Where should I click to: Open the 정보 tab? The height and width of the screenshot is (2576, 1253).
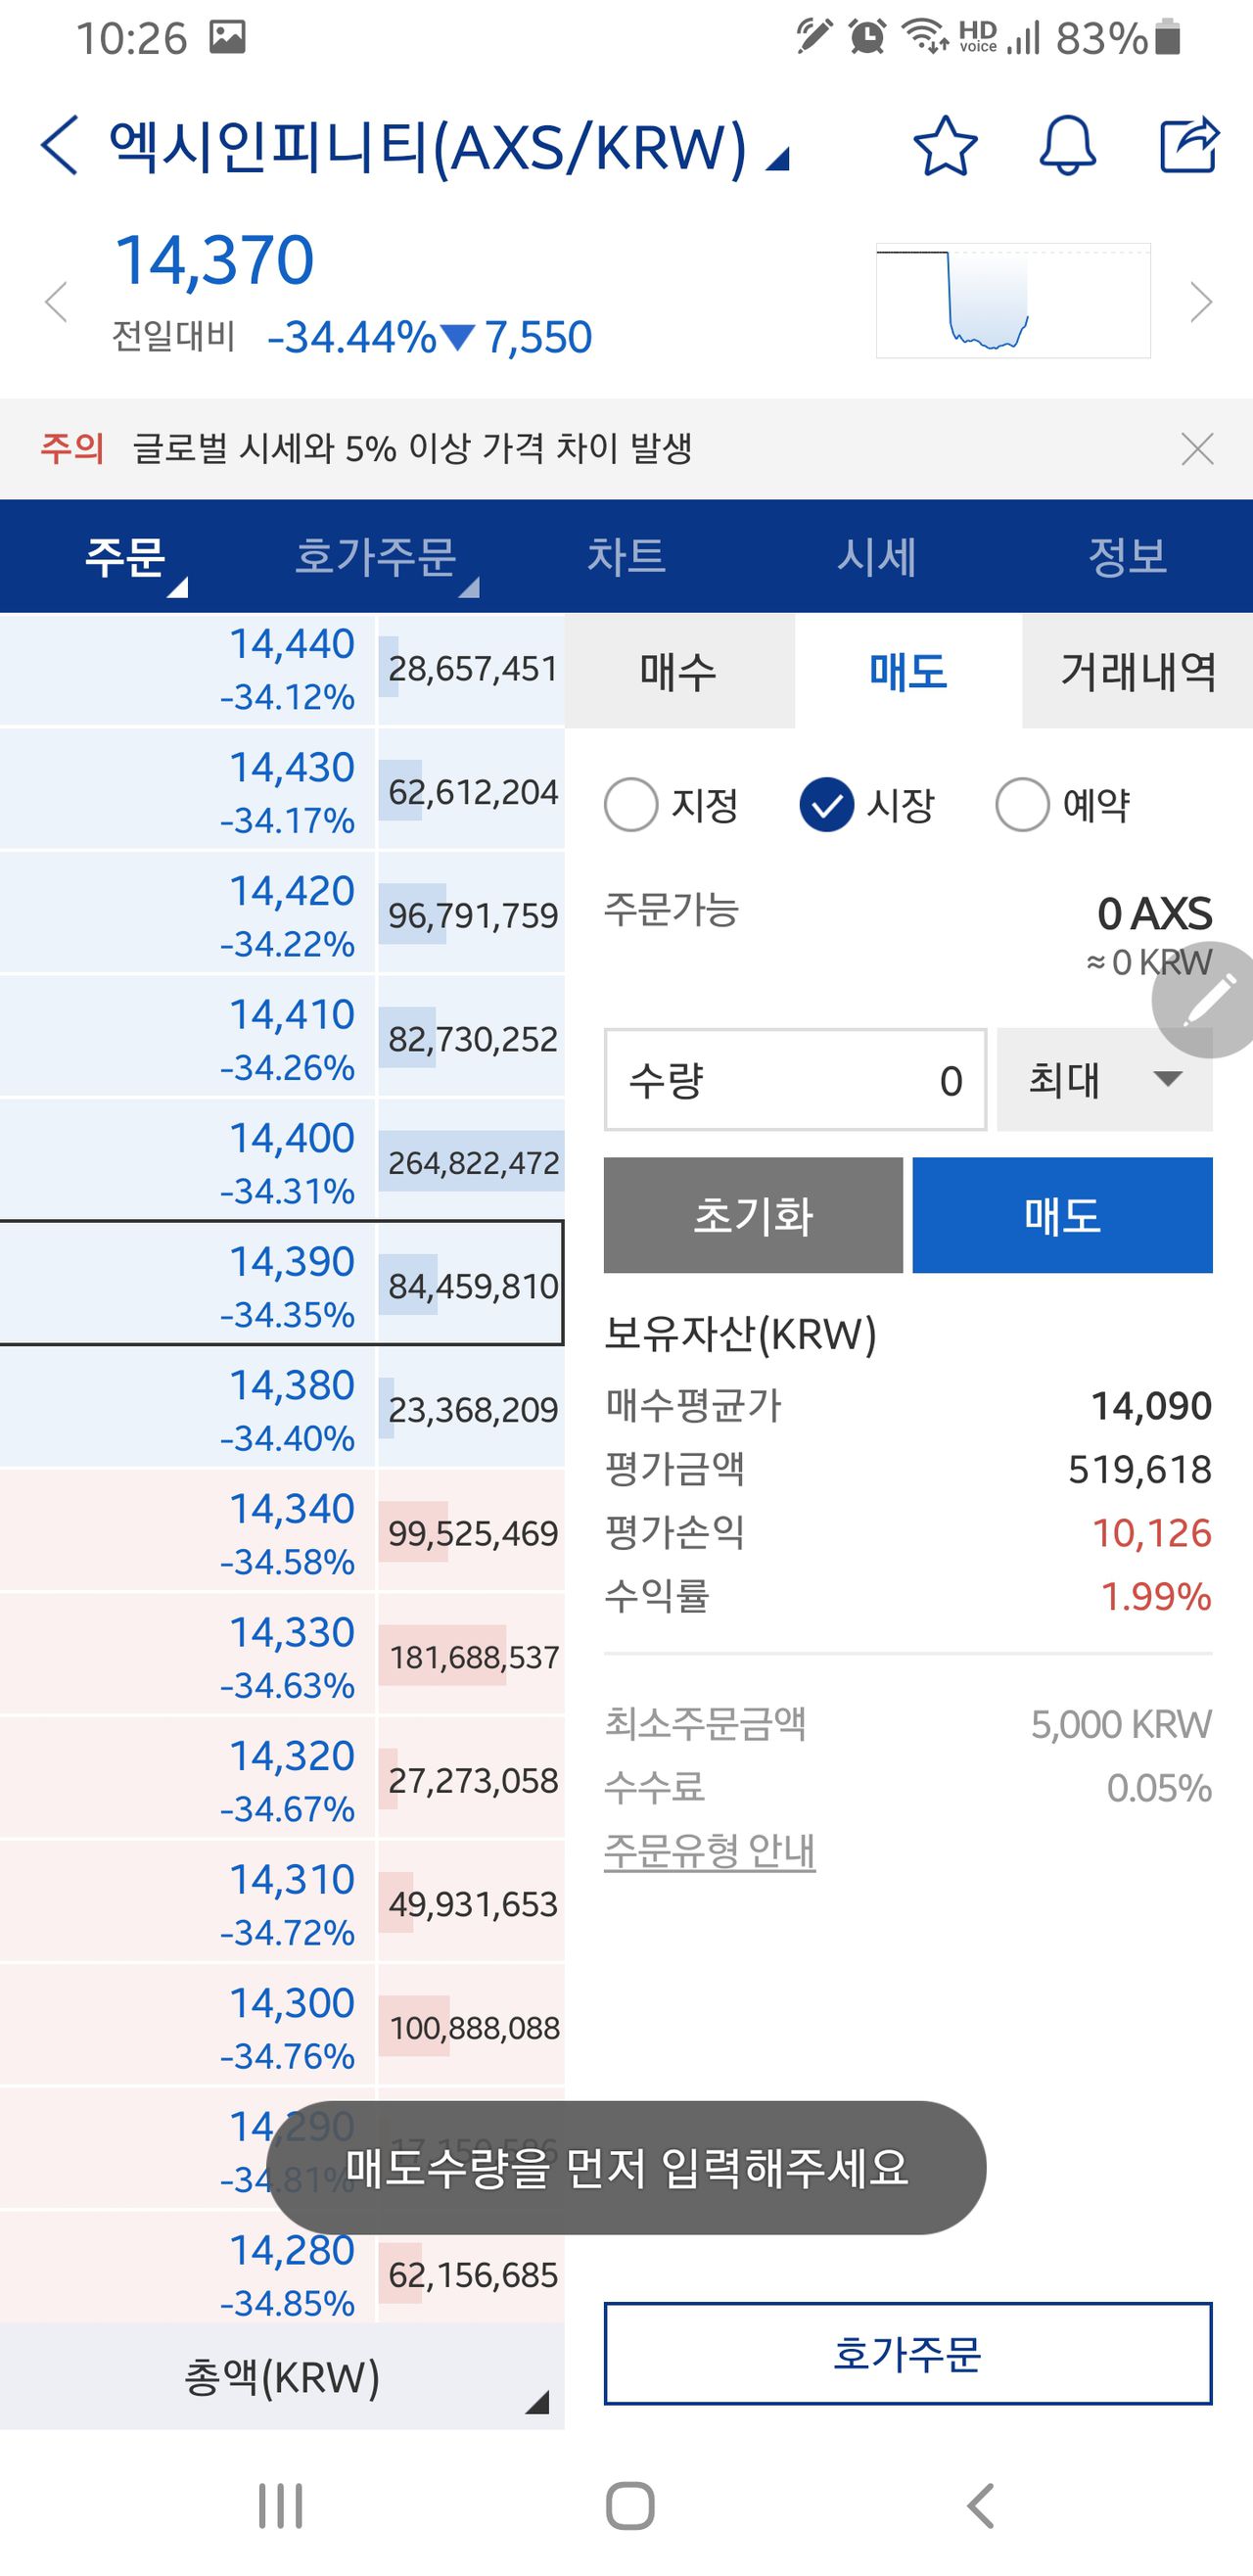[x=1128, y=556]
